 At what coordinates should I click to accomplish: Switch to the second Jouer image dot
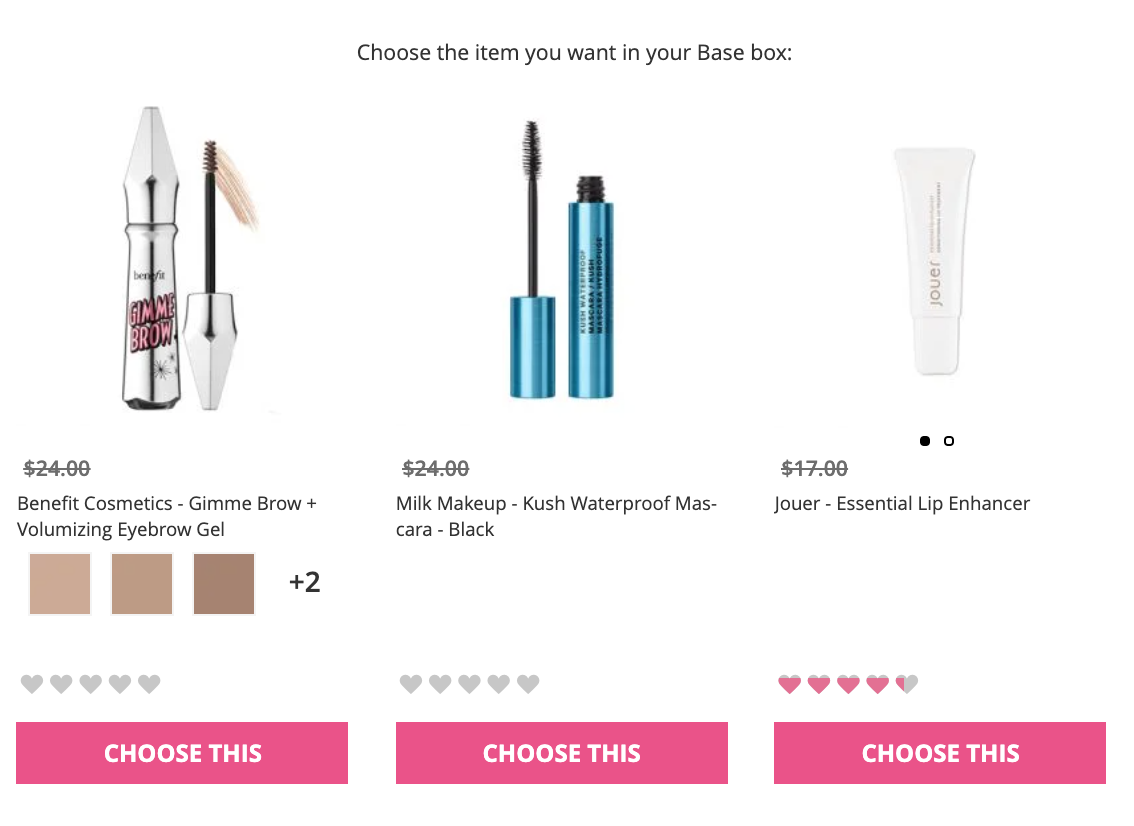point(949,441)
